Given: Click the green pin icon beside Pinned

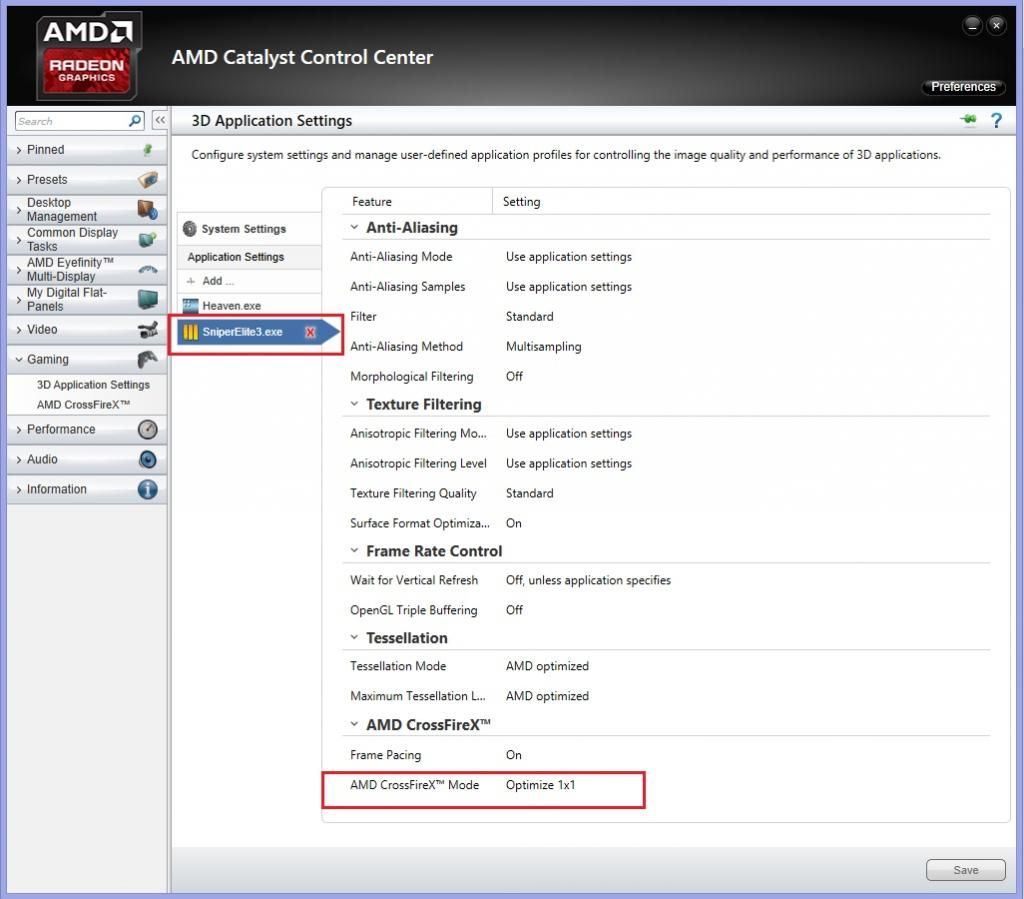Looking at the screenshot, I should coord(148,150).
